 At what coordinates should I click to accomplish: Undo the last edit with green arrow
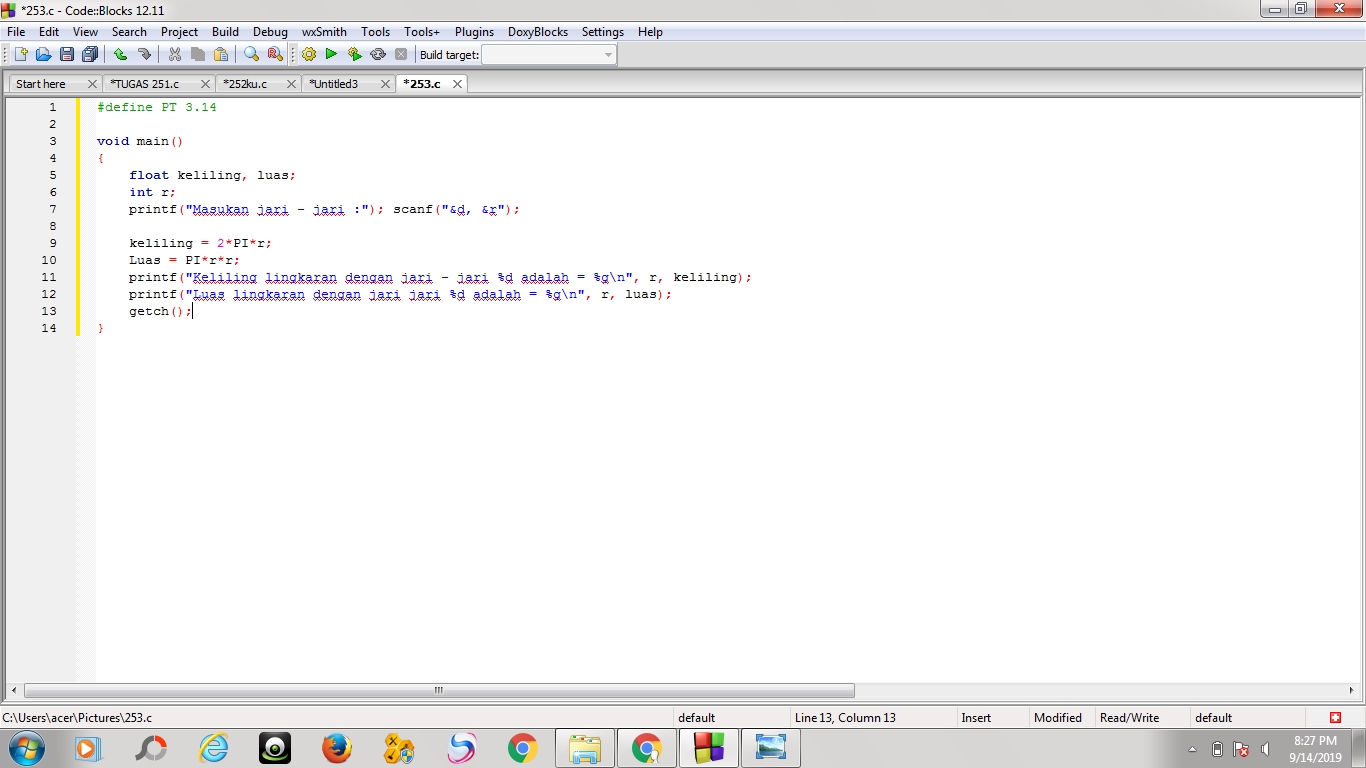pos(120,54)
